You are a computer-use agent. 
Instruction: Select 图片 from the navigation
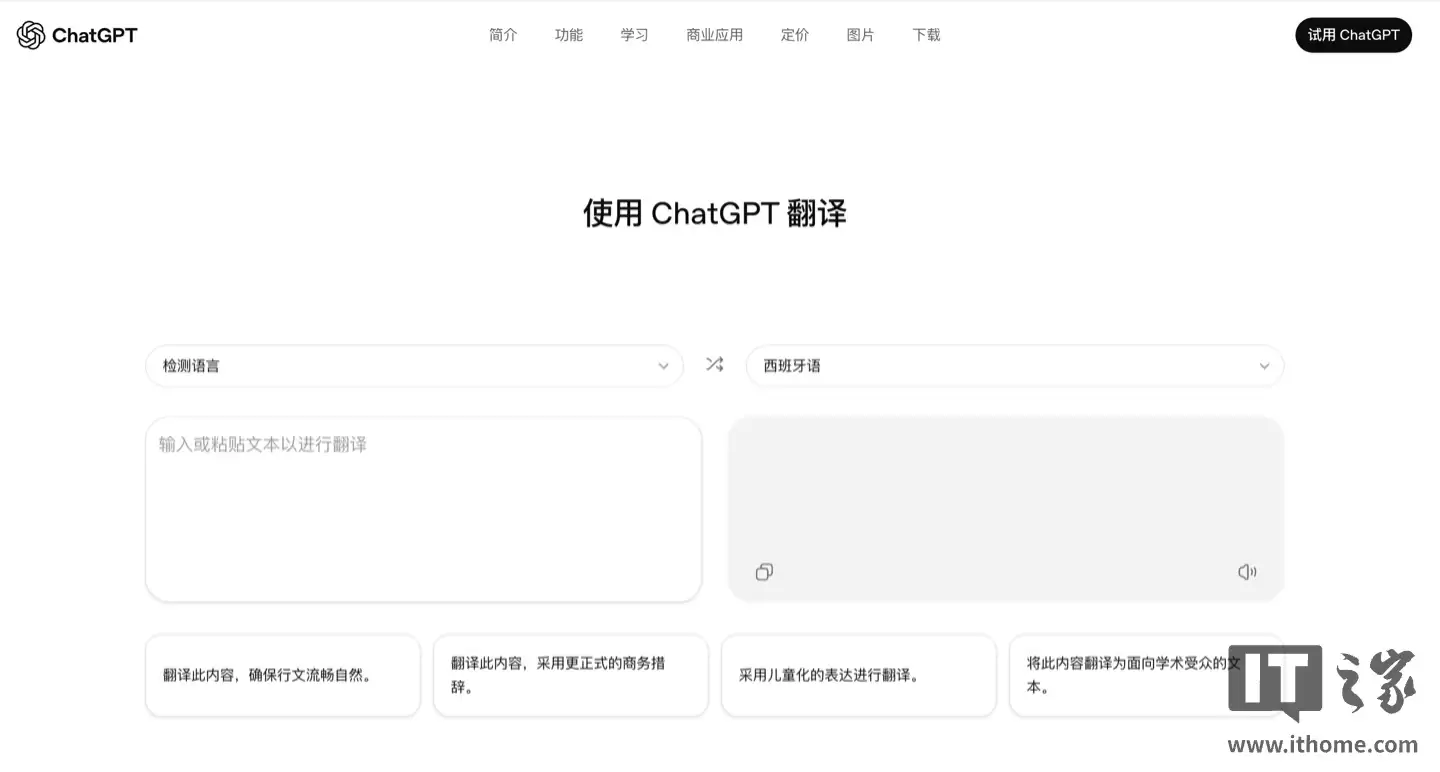point(860,34)
